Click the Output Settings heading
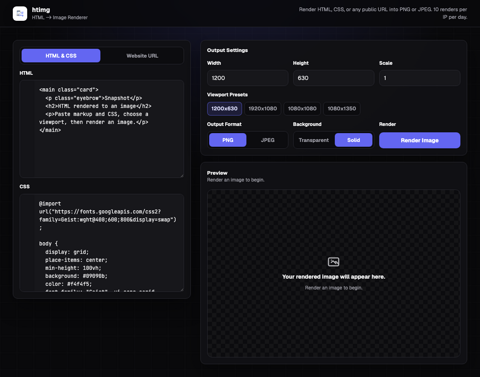 [227, 50]
